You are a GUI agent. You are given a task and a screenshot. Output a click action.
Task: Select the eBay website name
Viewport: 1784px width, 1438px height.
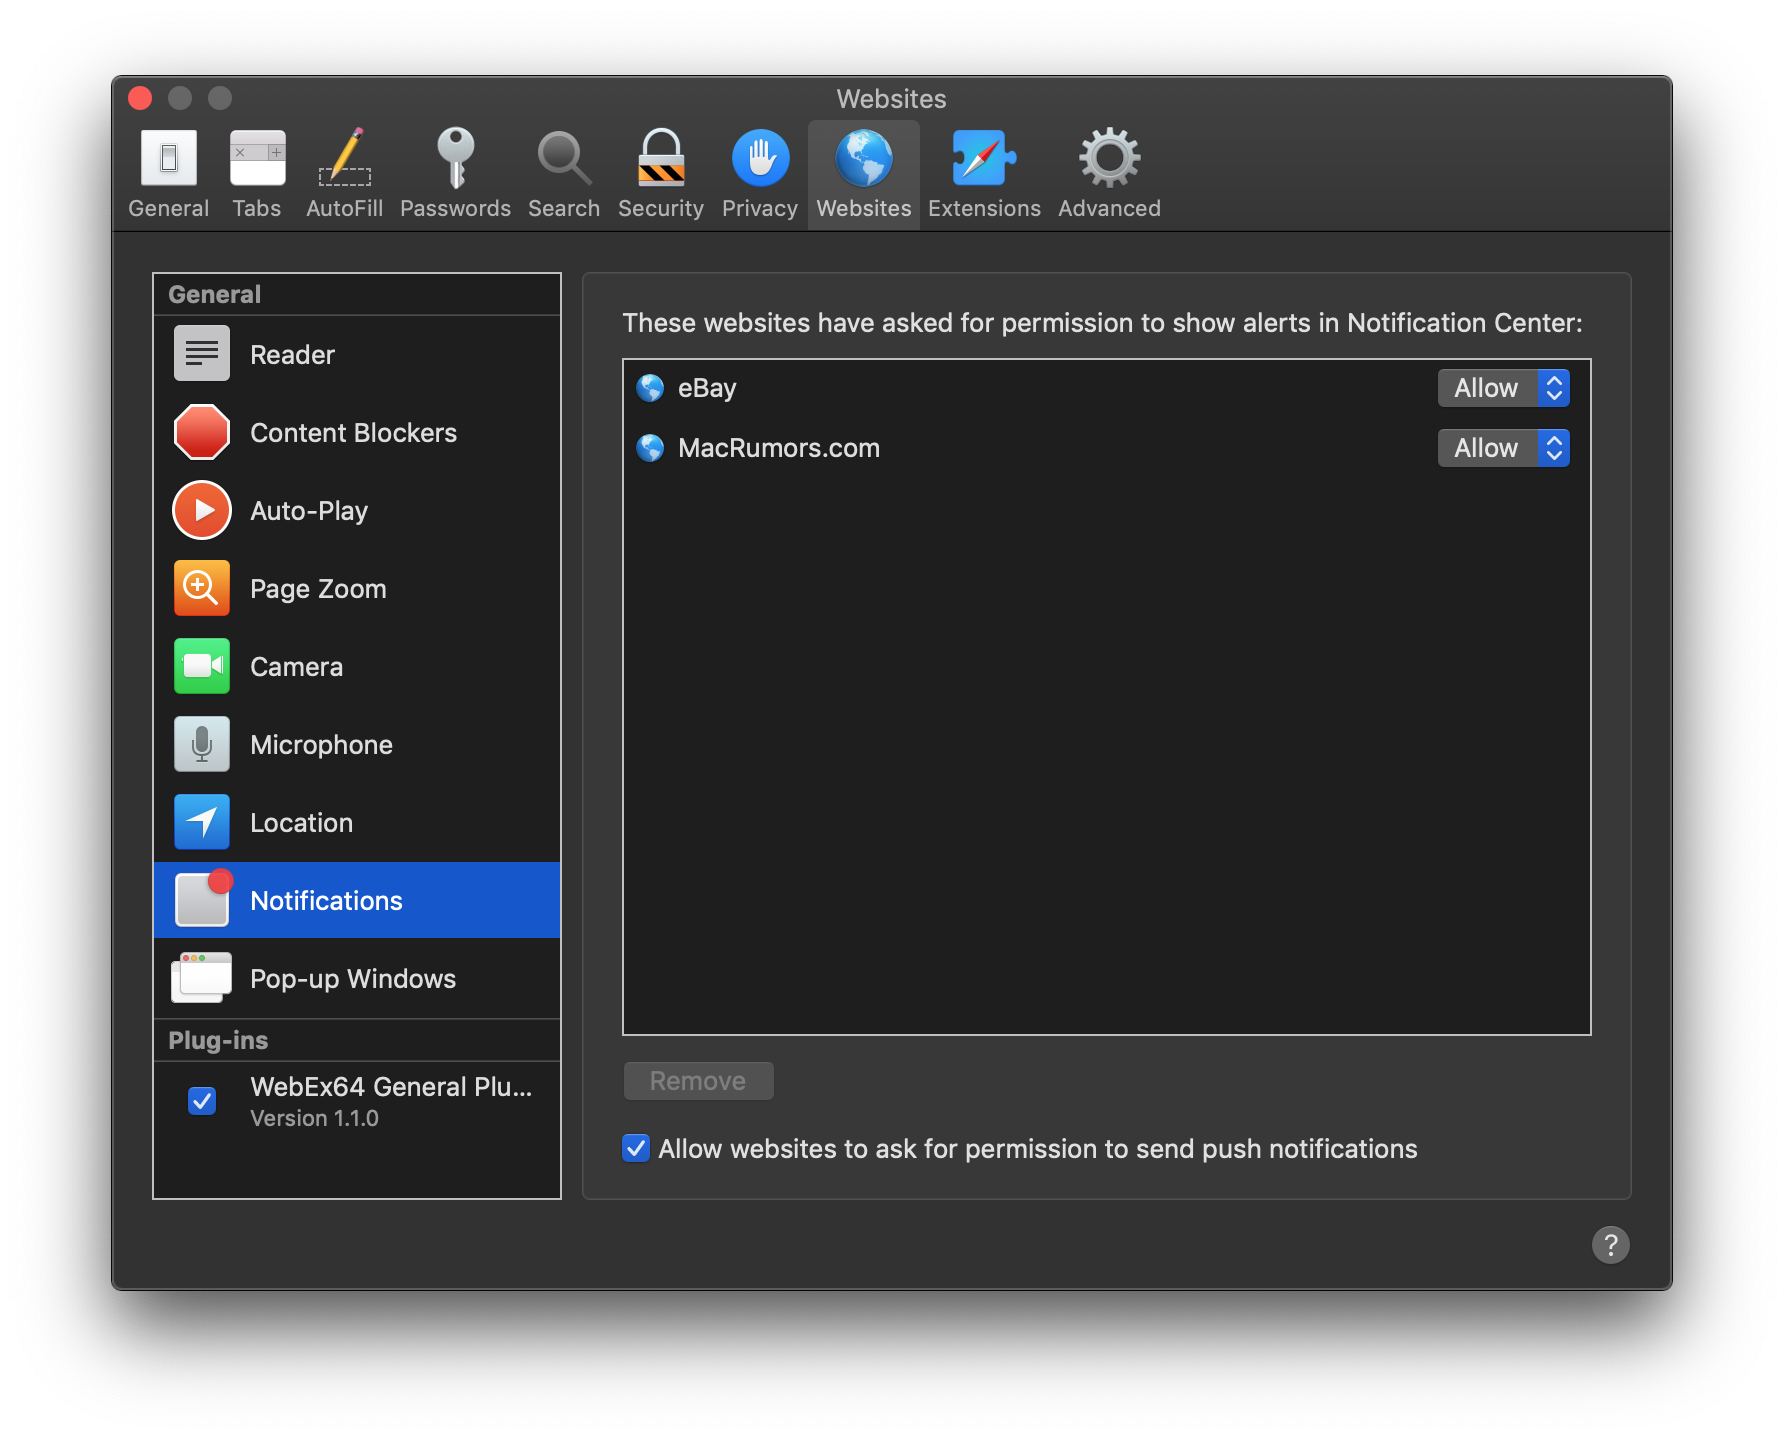[x=707, y=388]
